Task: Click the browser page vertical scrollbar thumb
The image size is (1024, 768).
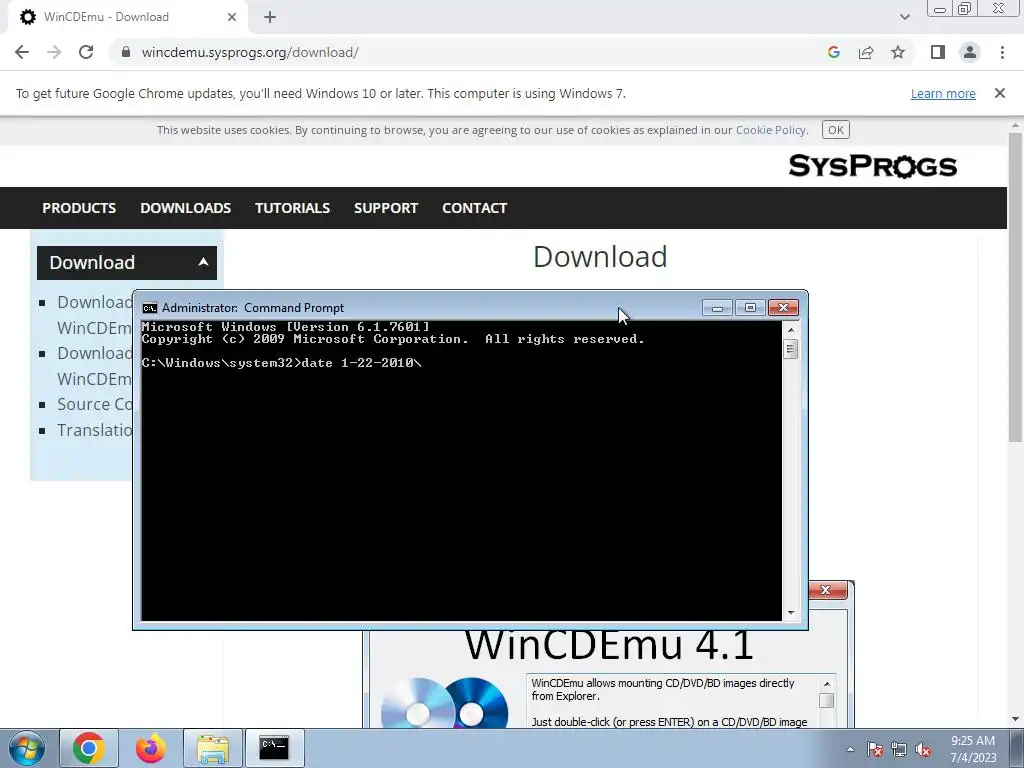Action: pyautogui.click(x=1015, y=287)
